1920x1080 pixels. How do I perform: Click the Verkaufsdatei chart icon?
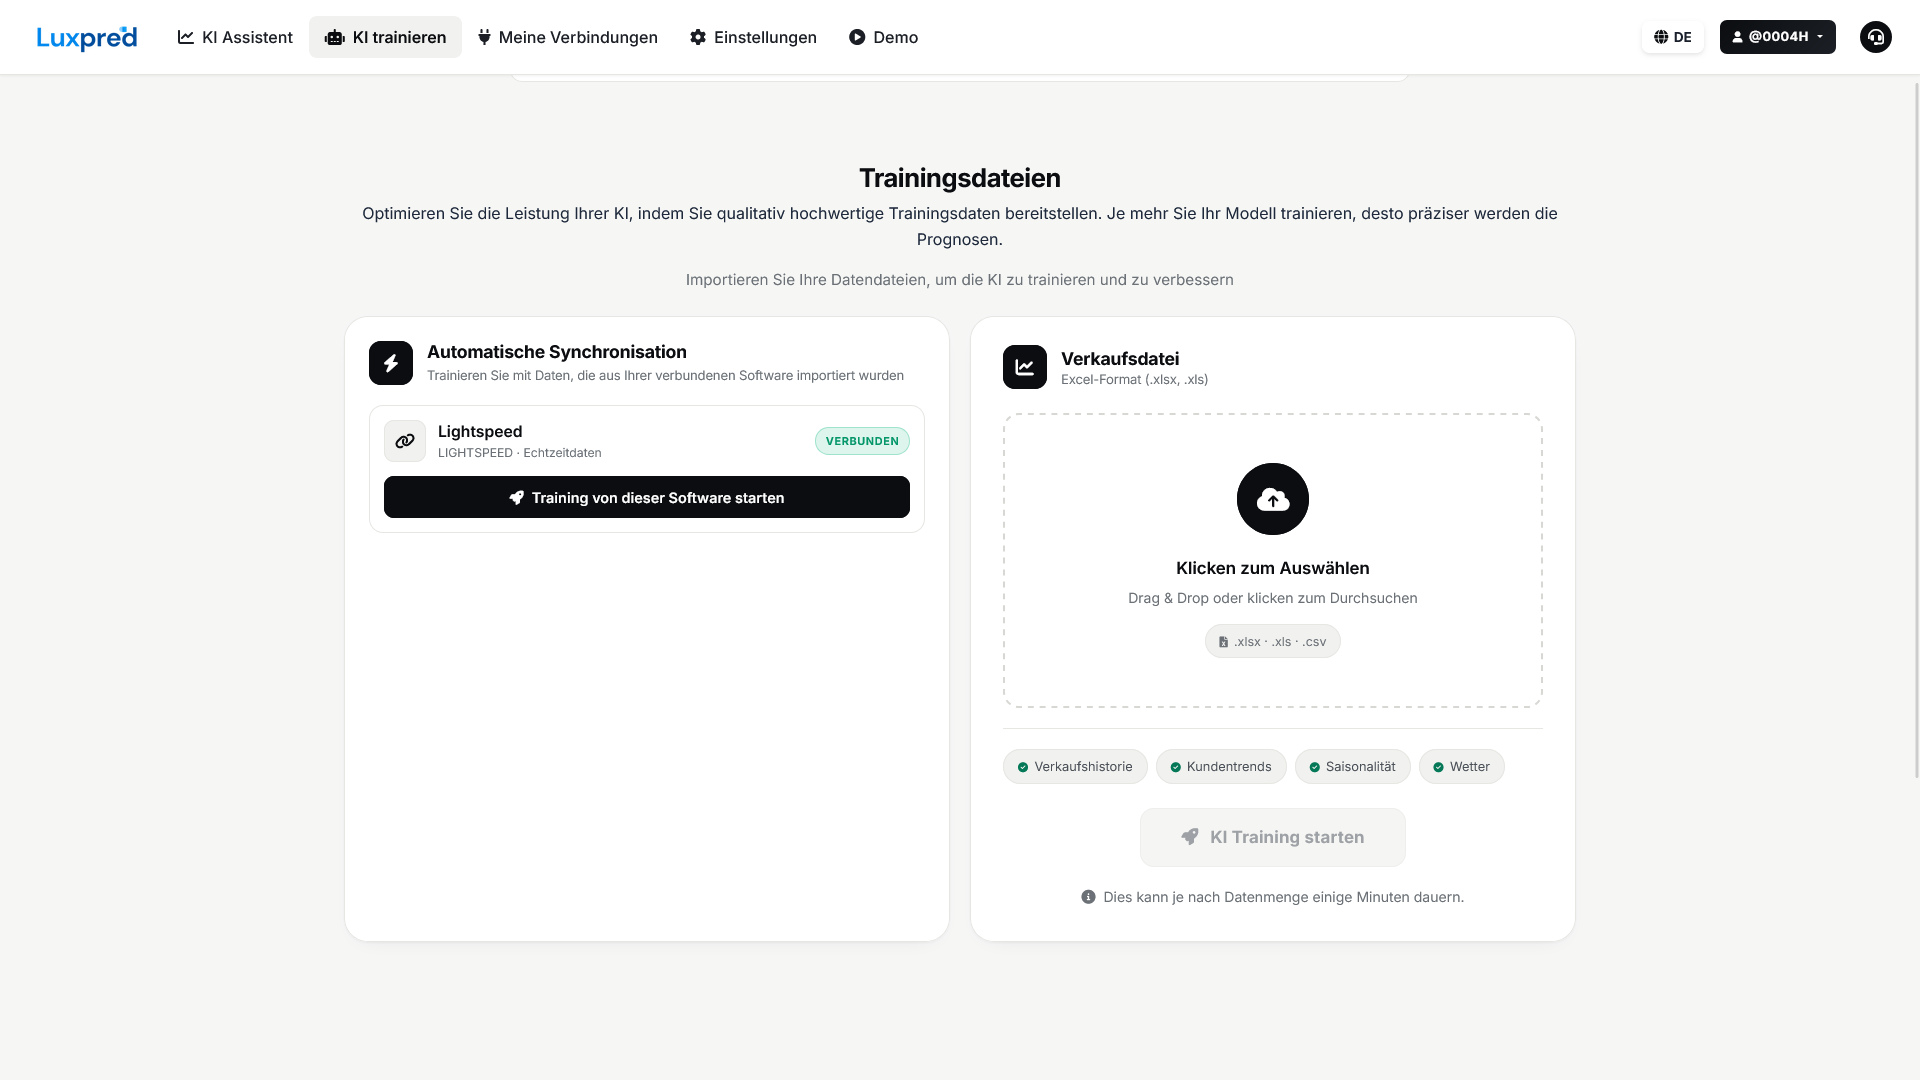[1025, 367]
